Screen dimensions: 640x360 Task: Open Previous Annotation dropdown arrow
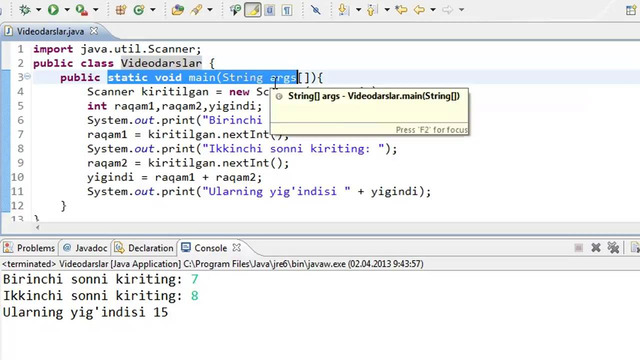(386, 10)
